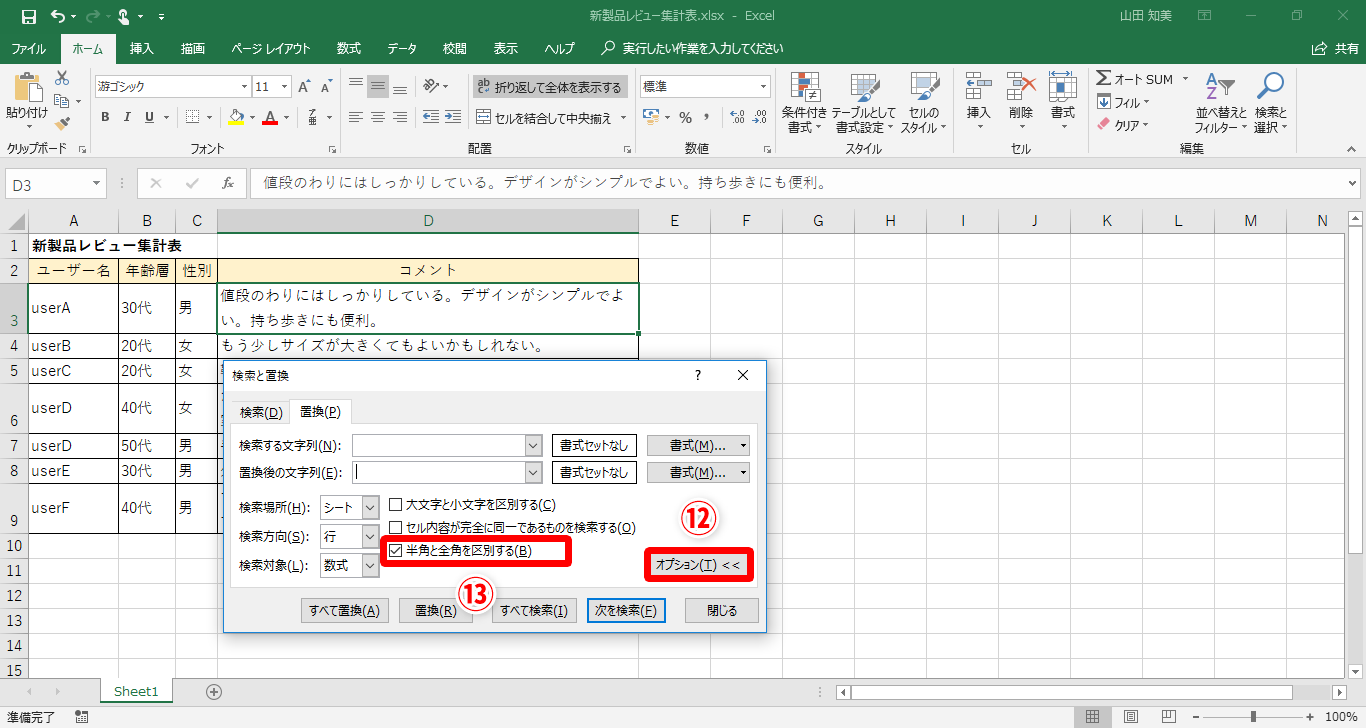
Task: Switch to the 数式 ribbon tab
Action: (x=349, y=48)
